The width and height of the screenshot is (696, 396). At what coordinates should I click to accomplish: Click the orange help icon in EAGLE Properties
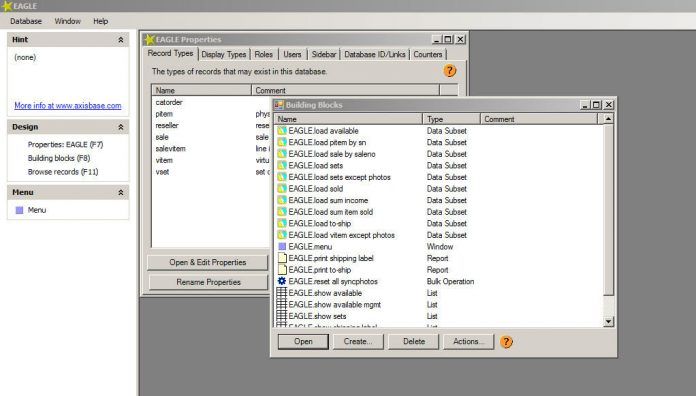click(449, 71)
